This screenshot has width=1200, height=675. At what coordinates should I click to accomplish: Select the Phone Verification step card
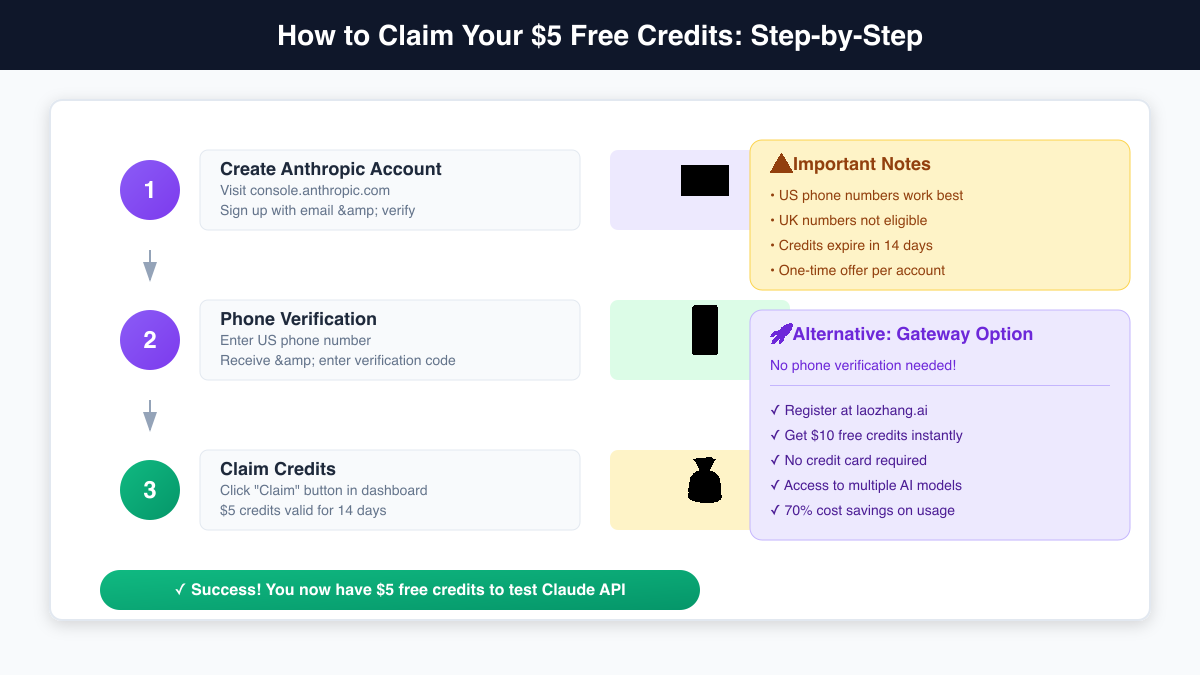coord(390,340)
